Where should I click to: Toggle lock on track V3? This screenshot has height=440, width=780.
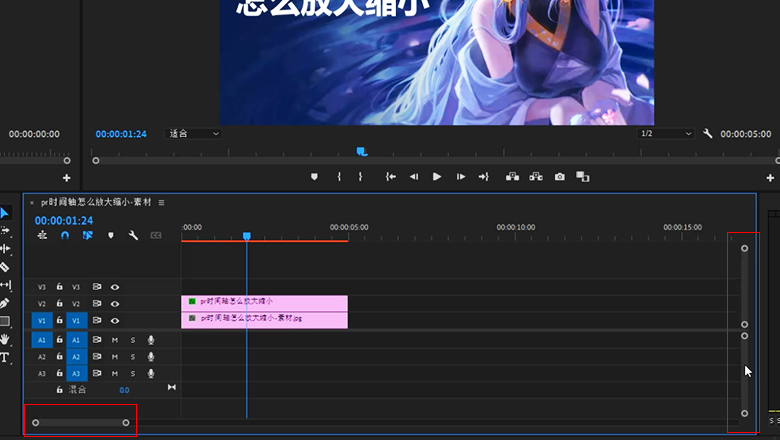60,286
